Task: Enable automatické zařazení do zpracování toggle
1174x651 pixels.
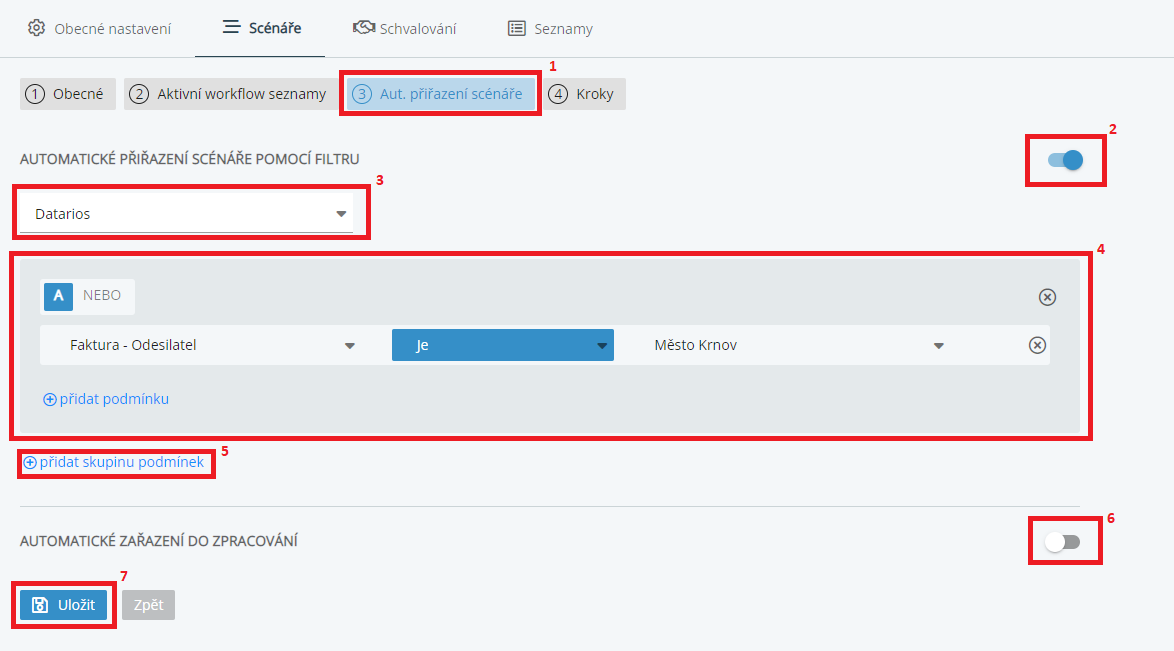Action: point(1063,542)
